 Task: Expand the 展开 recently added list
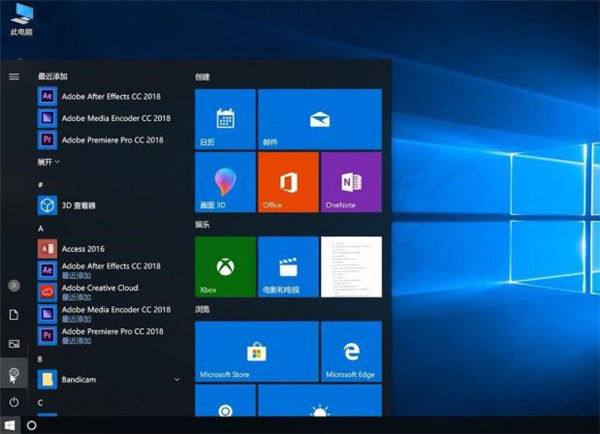(49, 161)
